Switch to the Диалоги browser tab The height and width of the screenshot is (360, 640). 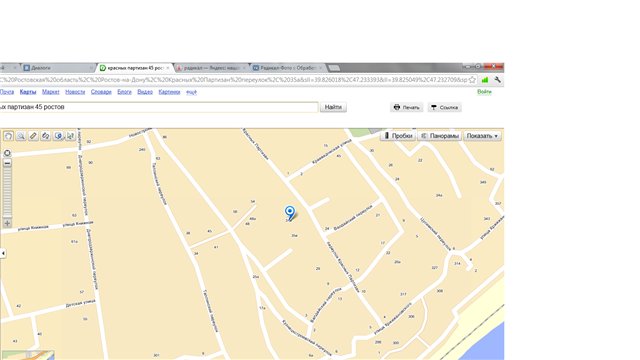(57, 68)
